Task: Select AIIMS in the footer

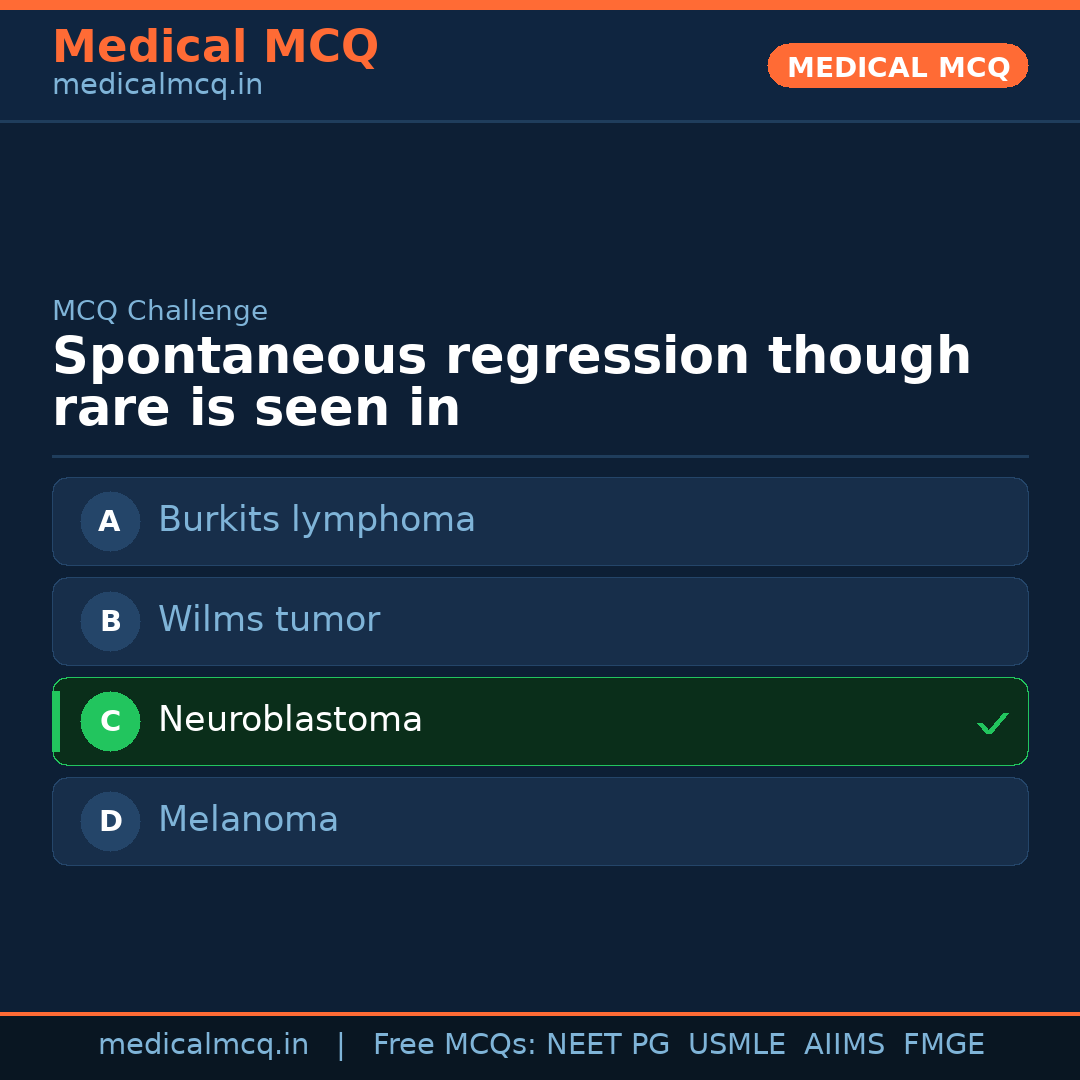Action: tap(844, 1045)
